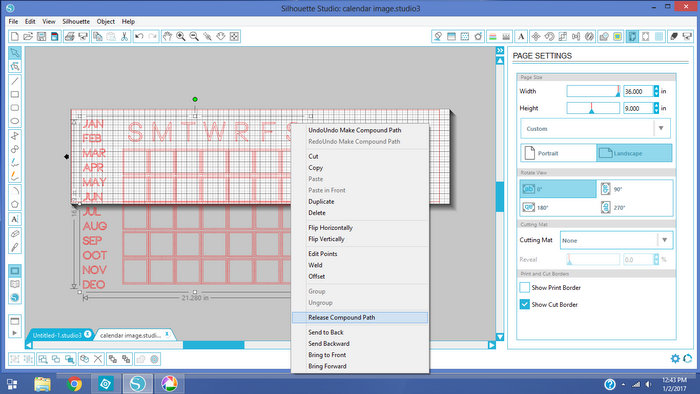Adjust the page Height slider
Image resolution: width=700 pixels, height=394 pixels.
pyautogui.click(x=593, y=108)
